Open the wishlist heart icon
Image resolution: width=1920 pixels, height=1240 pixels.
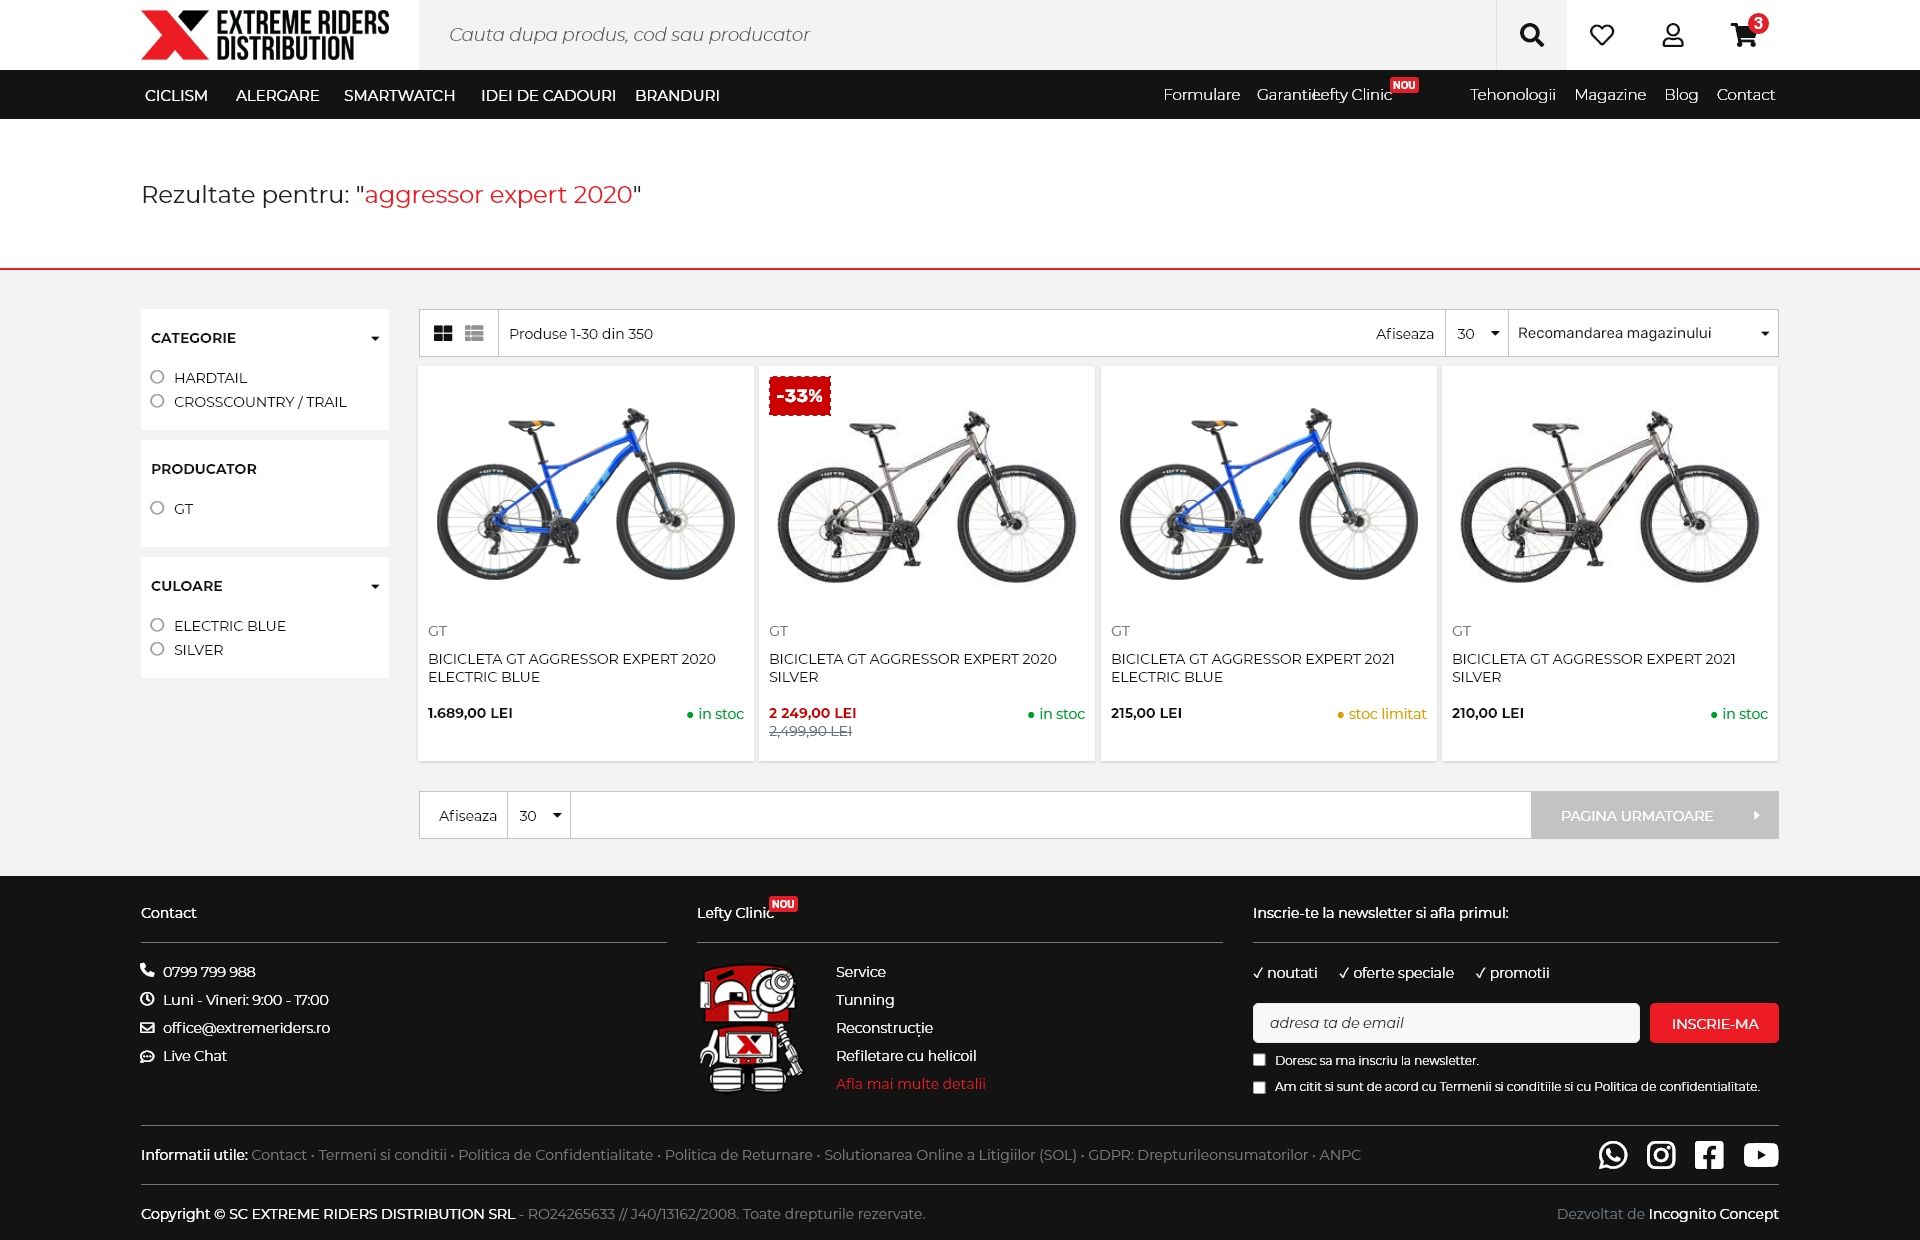pyautogui.click(x=1602, y=34)
